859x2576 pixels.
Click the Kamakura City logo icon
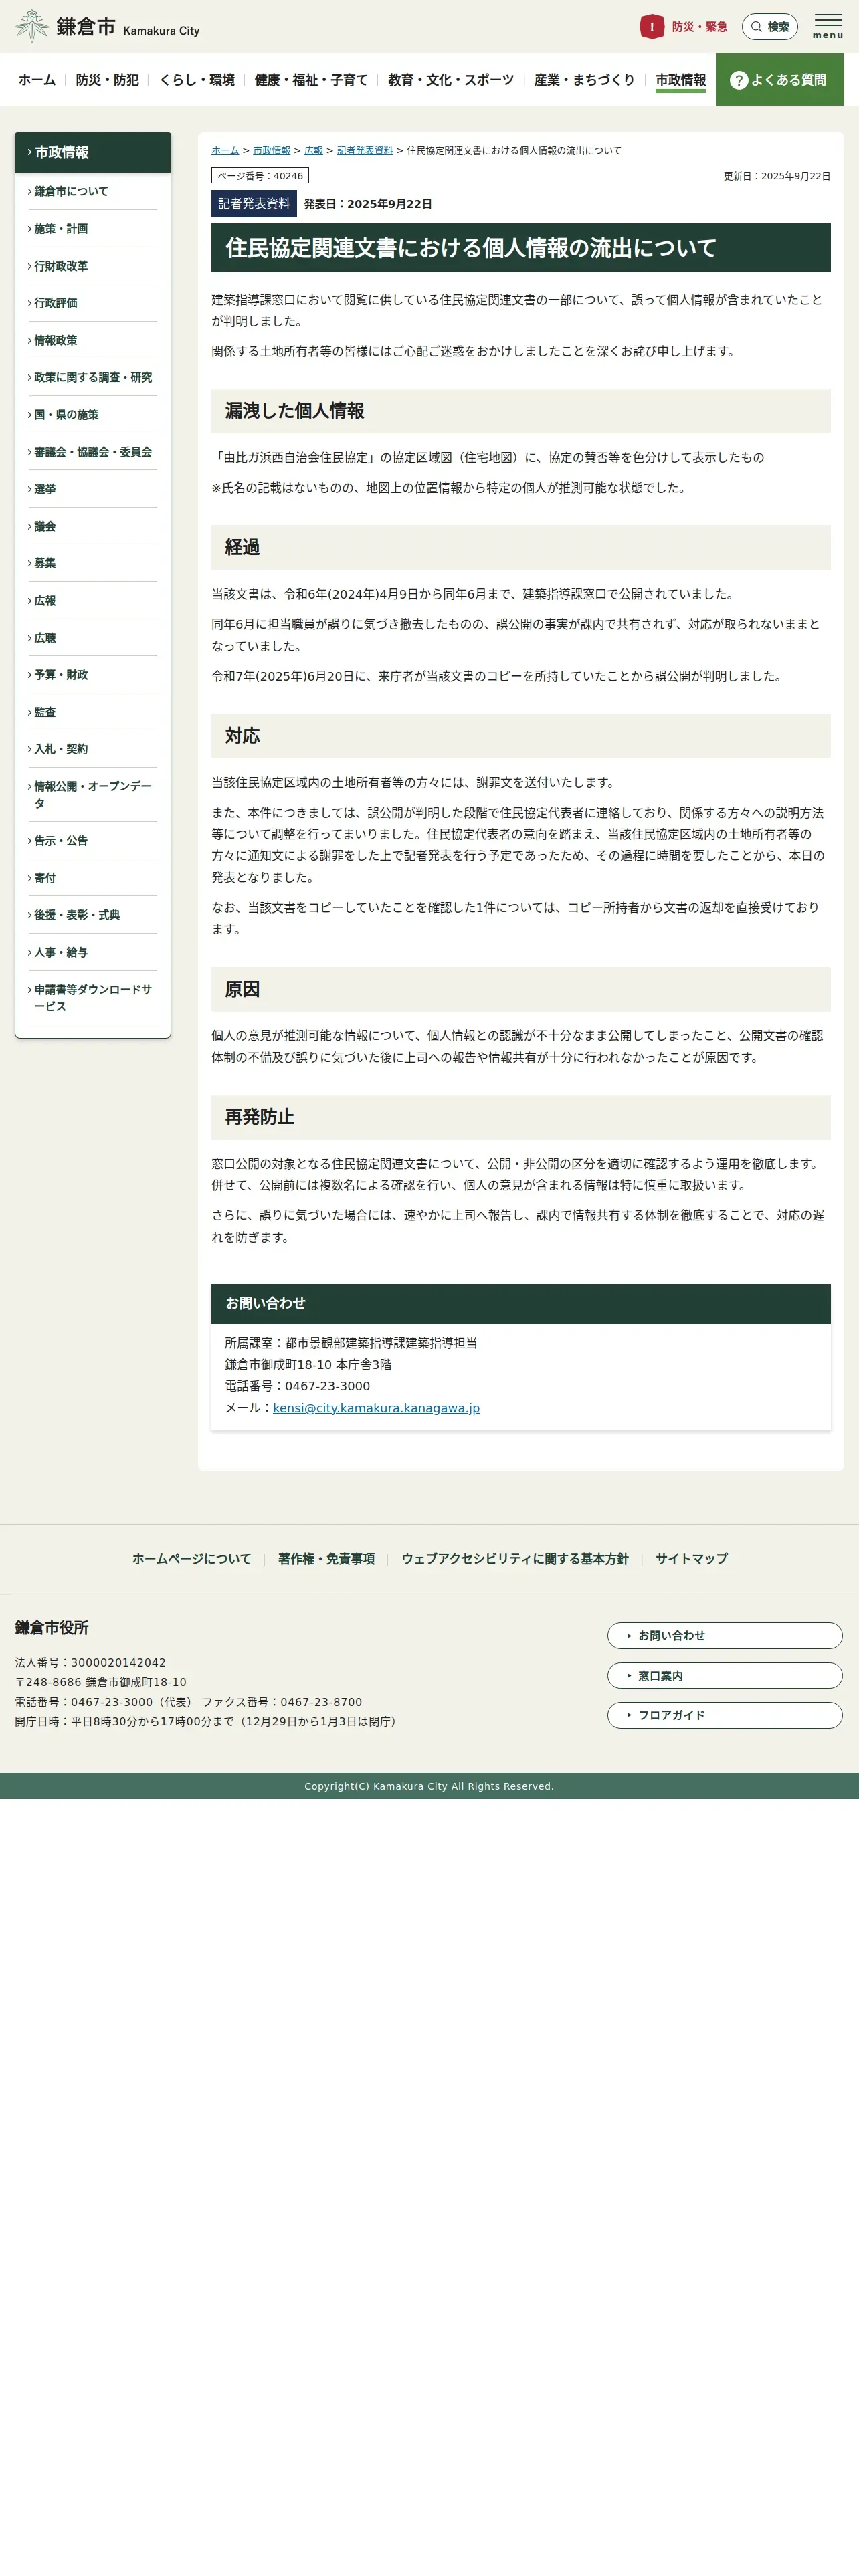point(32,26)
